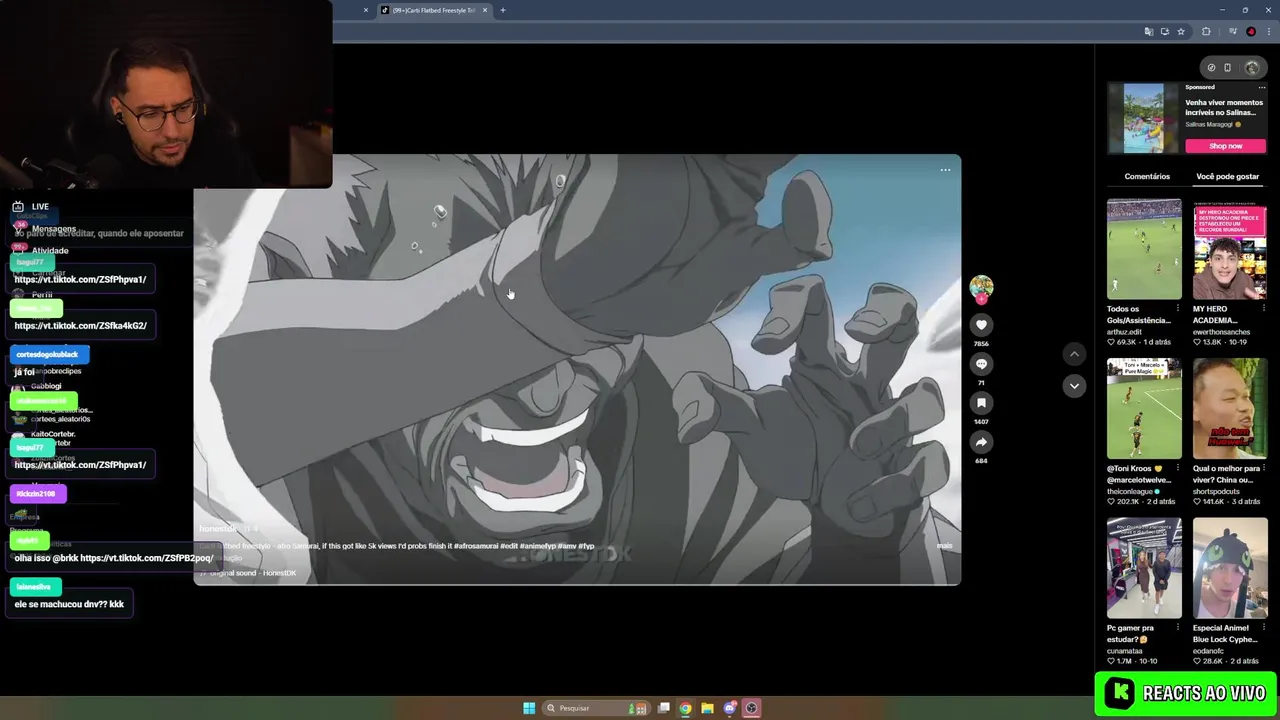Open OBS Studio from the taskbar
Screen dimensions: 1280x720
(x=752, y=708)
